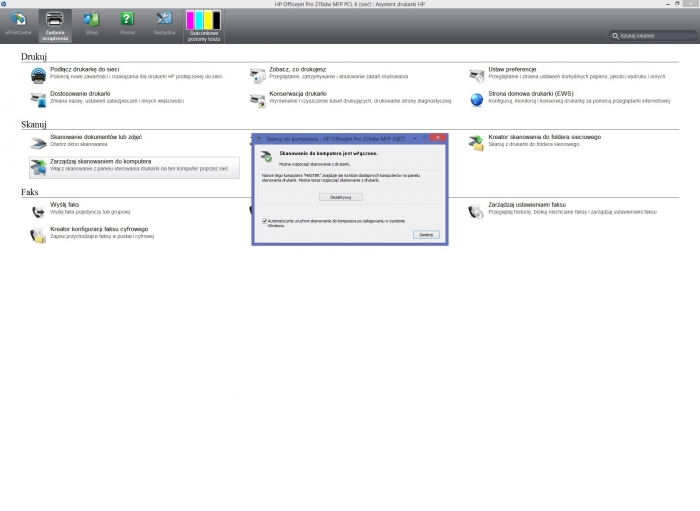Screen dimensions: 700x511
Task: Click the yellow ink level bar
Action: 208,20
